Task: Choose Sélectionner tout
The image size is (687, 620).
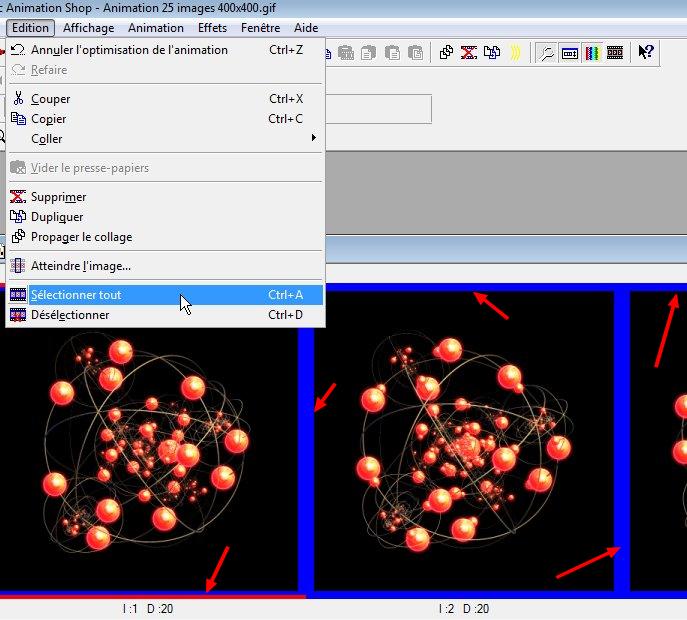Action: pyautogui.click(x=76, y=295)
